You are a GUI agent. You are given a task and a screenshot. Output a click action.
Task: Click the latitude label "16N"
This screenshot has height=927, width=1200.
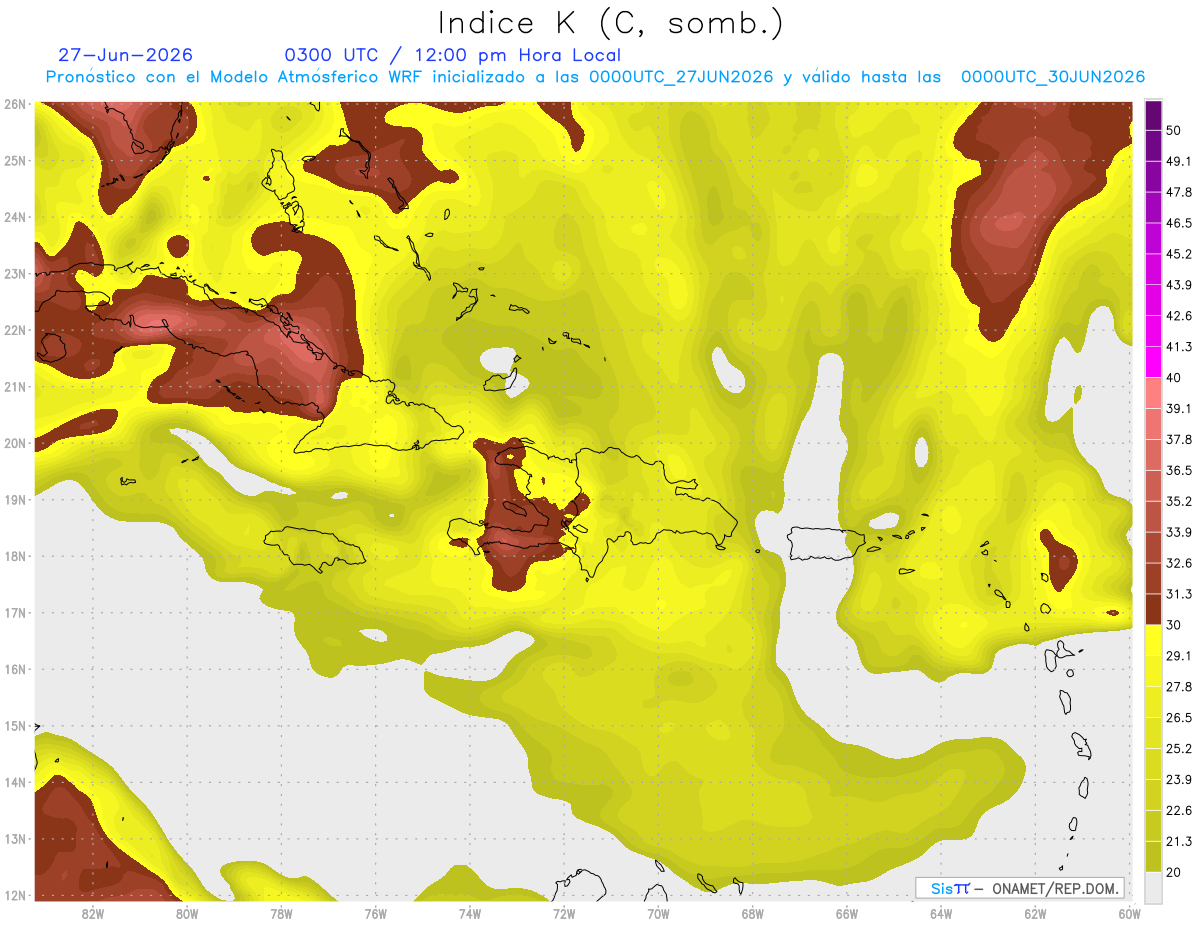[15, 669]
